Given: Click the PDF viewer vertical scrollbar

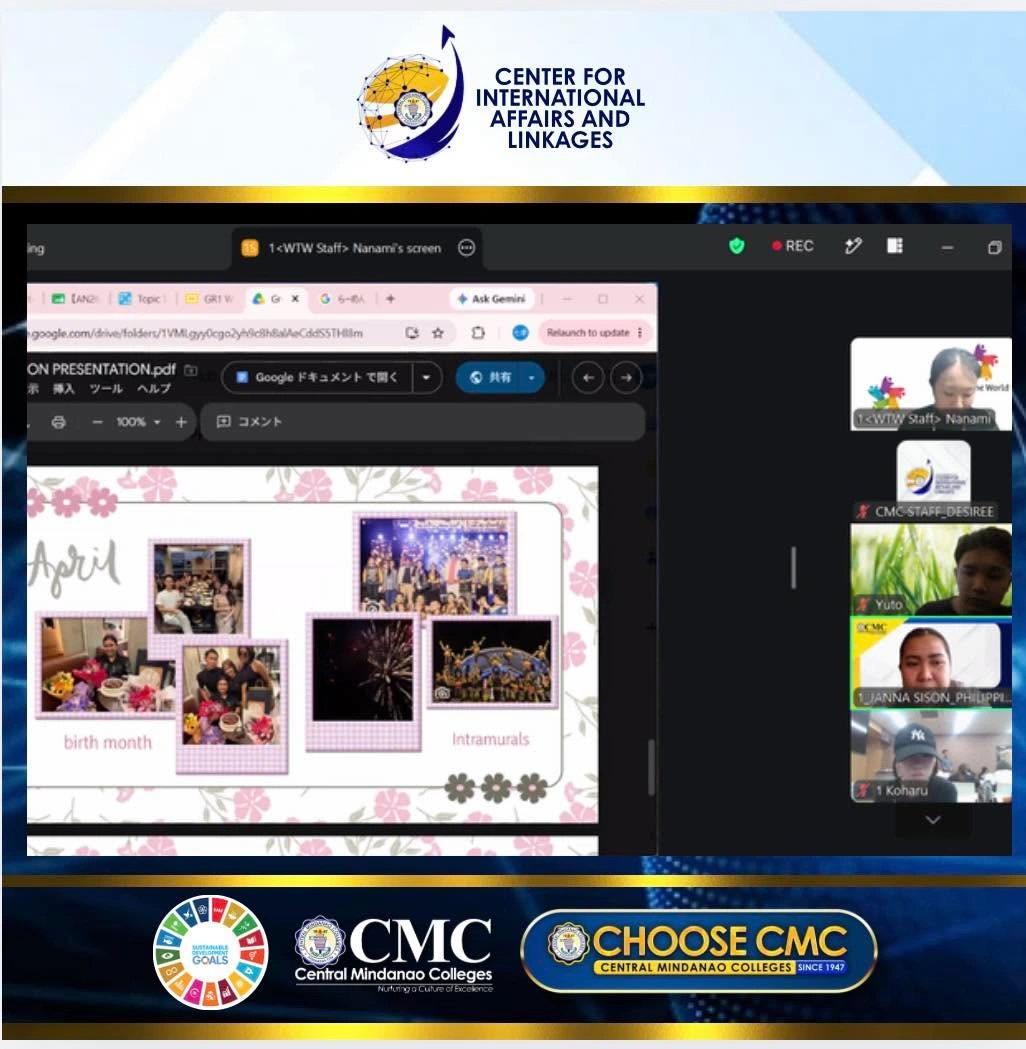Looking at the screenshot, I should point(651,767).
